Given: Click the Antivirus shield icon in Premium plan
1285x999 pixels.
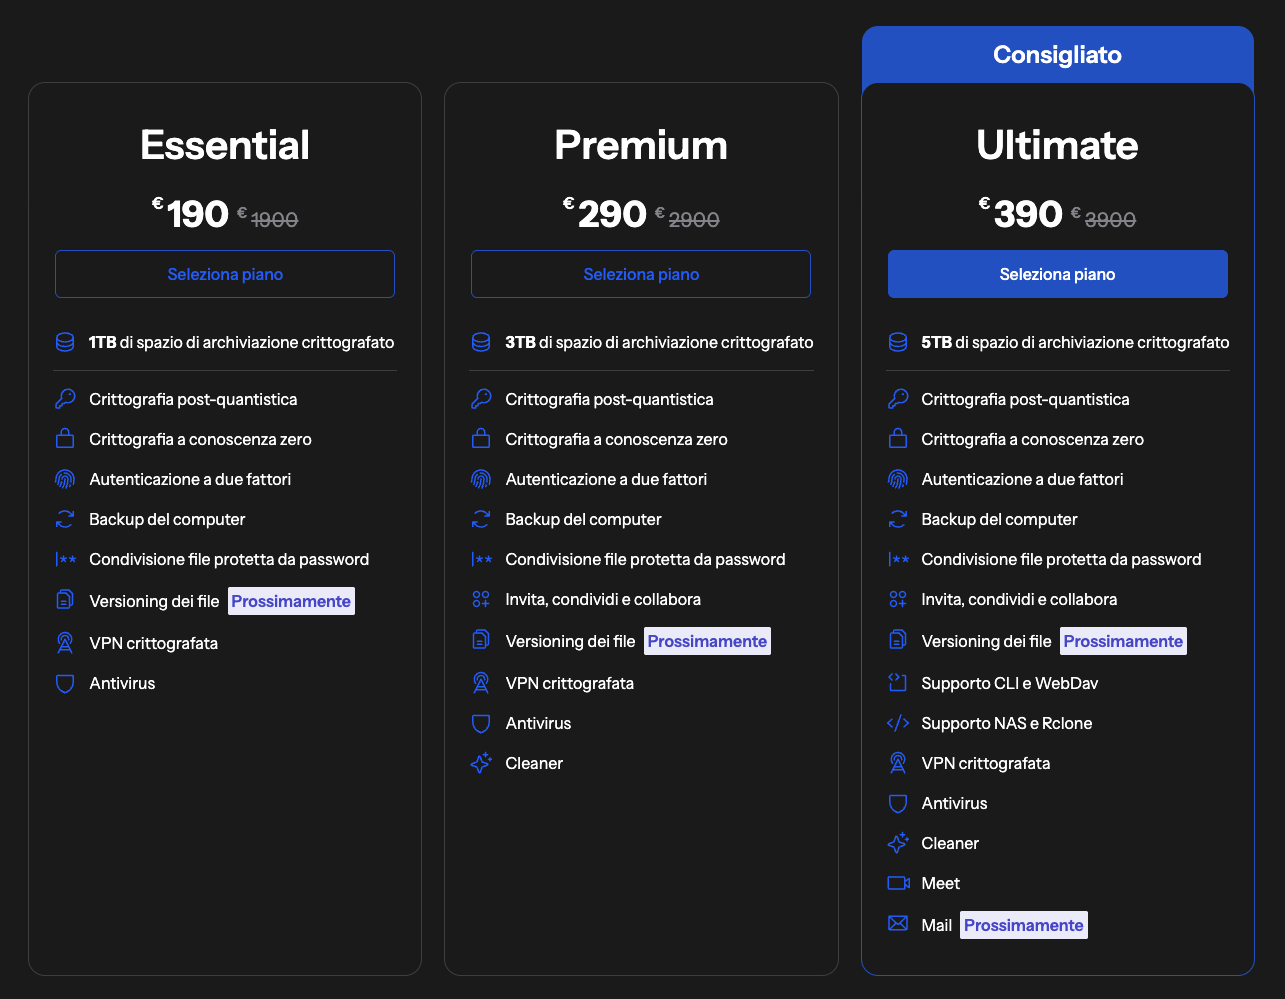Looking at the screenshot, I should (481, 723).
